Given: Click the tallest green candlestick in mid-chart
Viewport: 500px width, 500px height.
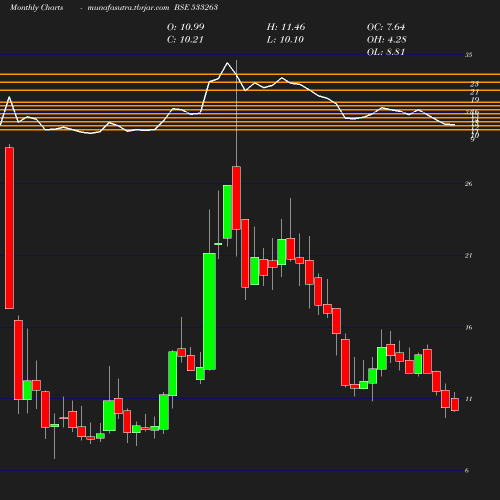Looking at the screenshot, I should click(x=209, y=311).
